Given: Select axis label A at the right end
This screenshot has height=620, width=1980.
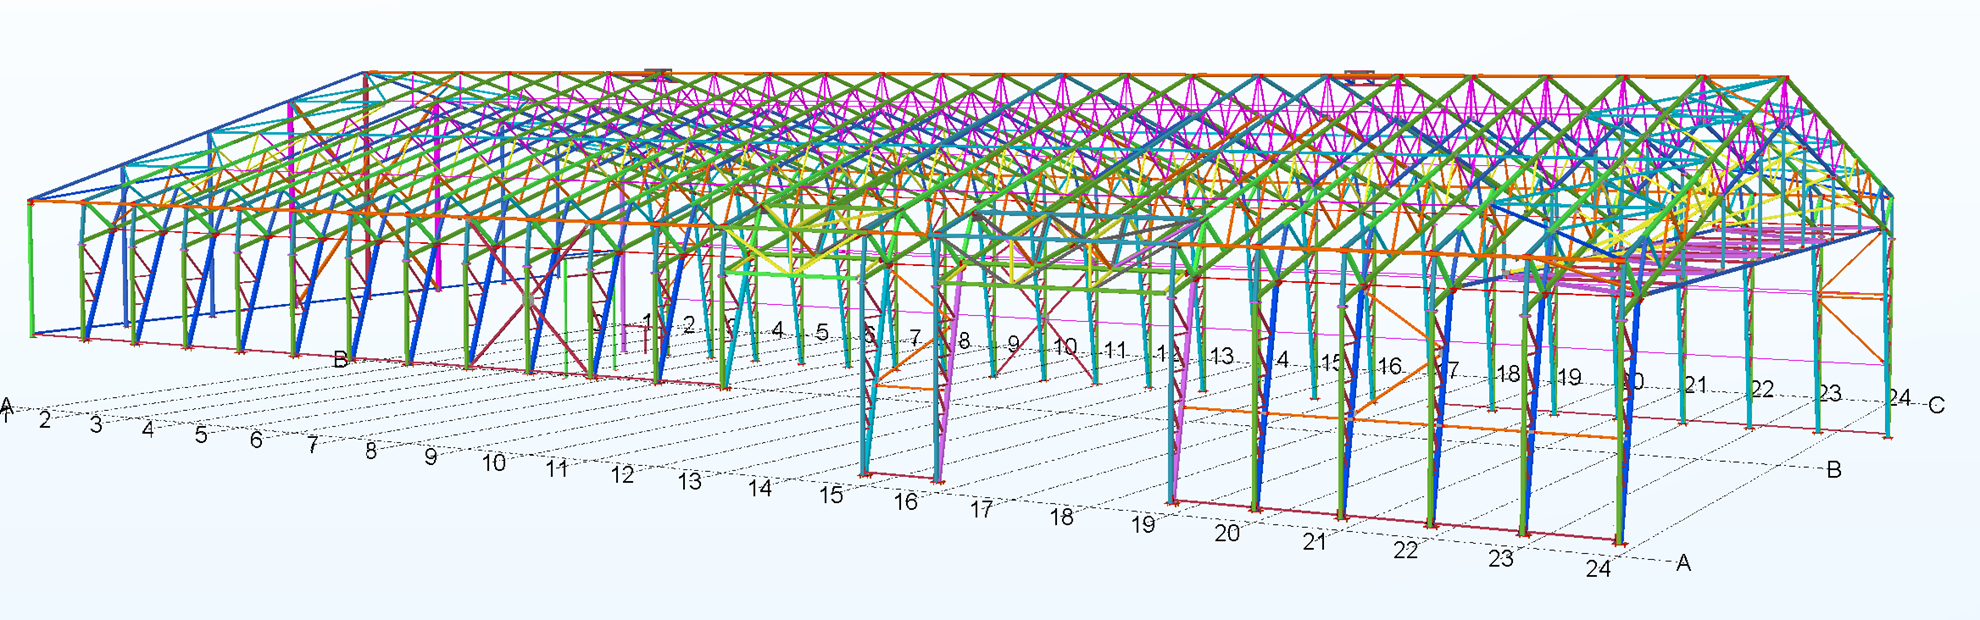Looking at the screenshot, I should coord(1683,563).
